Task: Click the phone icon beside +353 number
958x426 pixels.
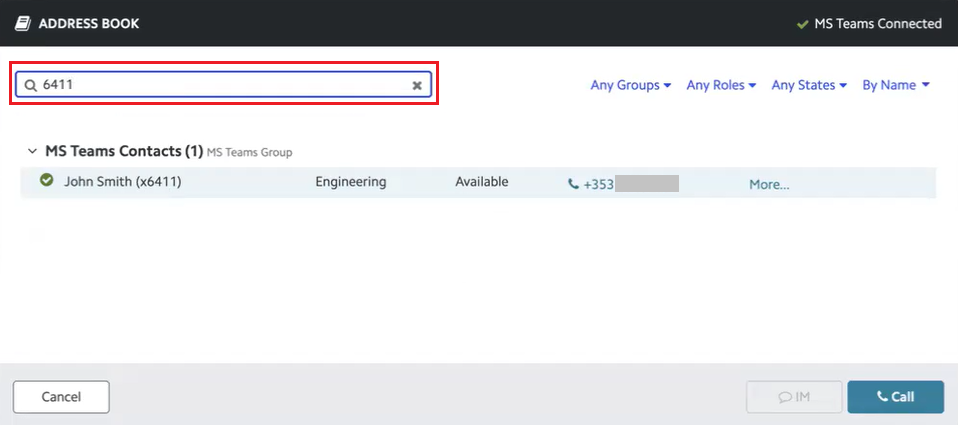Action: (573, 183)
